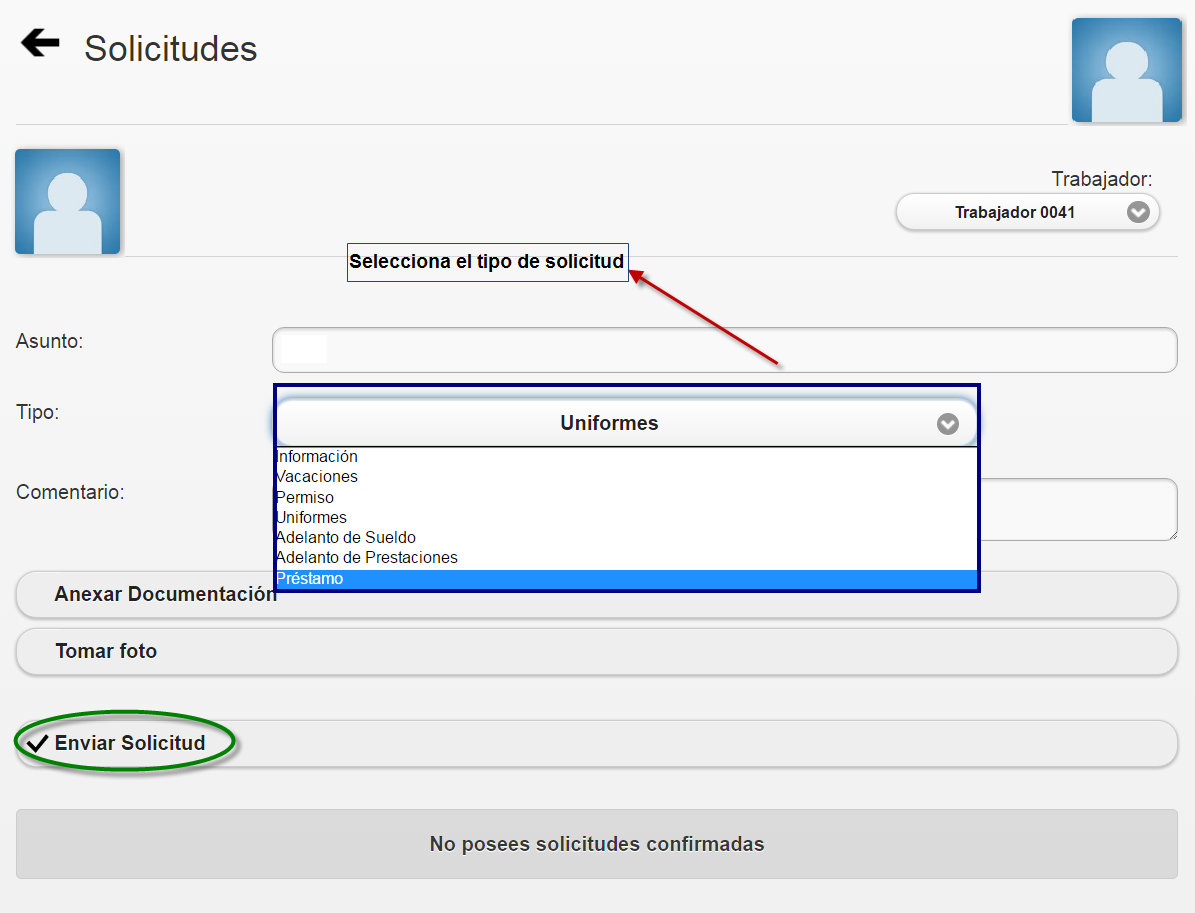Switch to Información option in the list
This screenshot has height=913, width=1195.
(x=317, y=457)
